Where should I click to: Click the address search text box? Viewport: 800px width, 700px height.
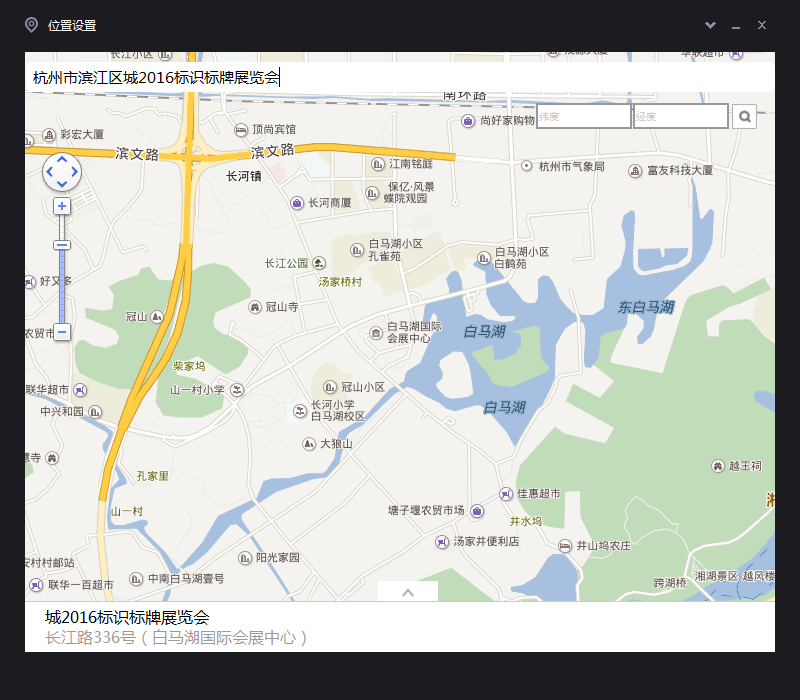click(399, 78)
